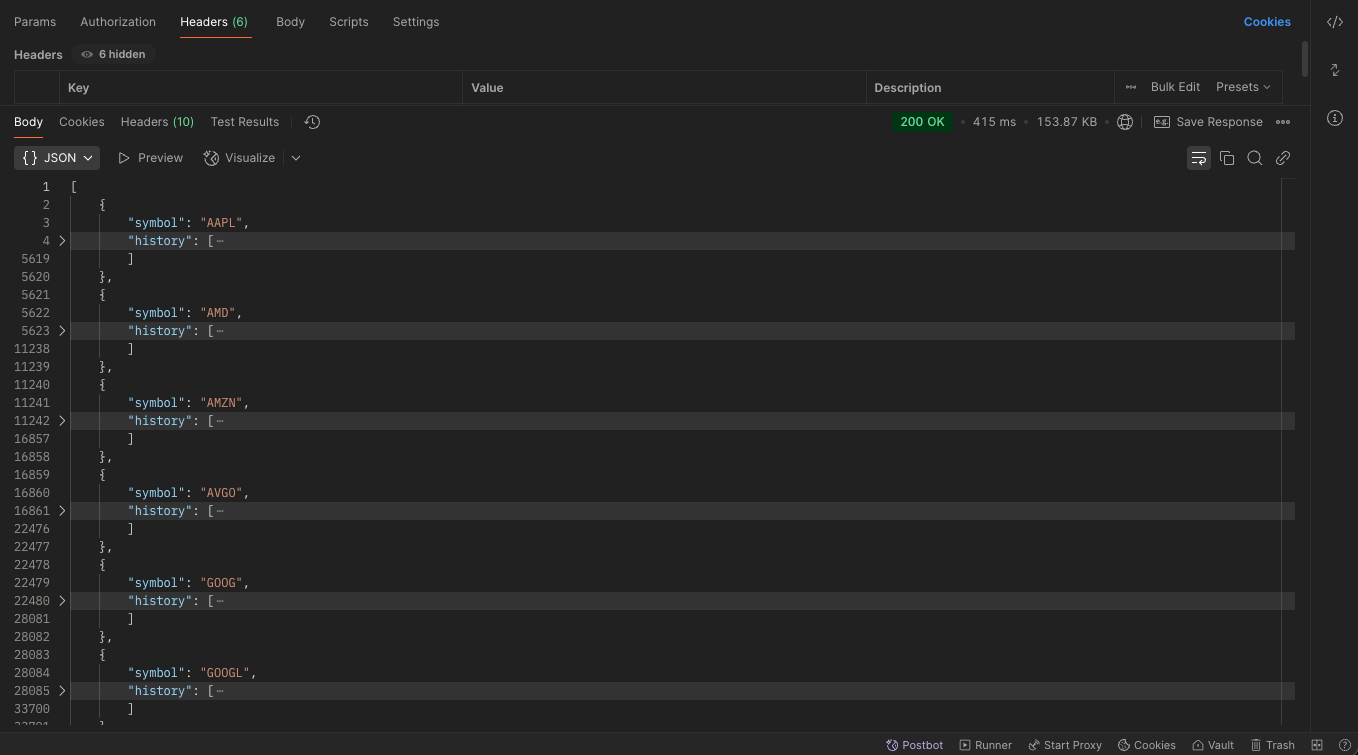Open the response history clock icon
The height and width of the screenshot is (755, 1358).
click(x=312, y=122)
